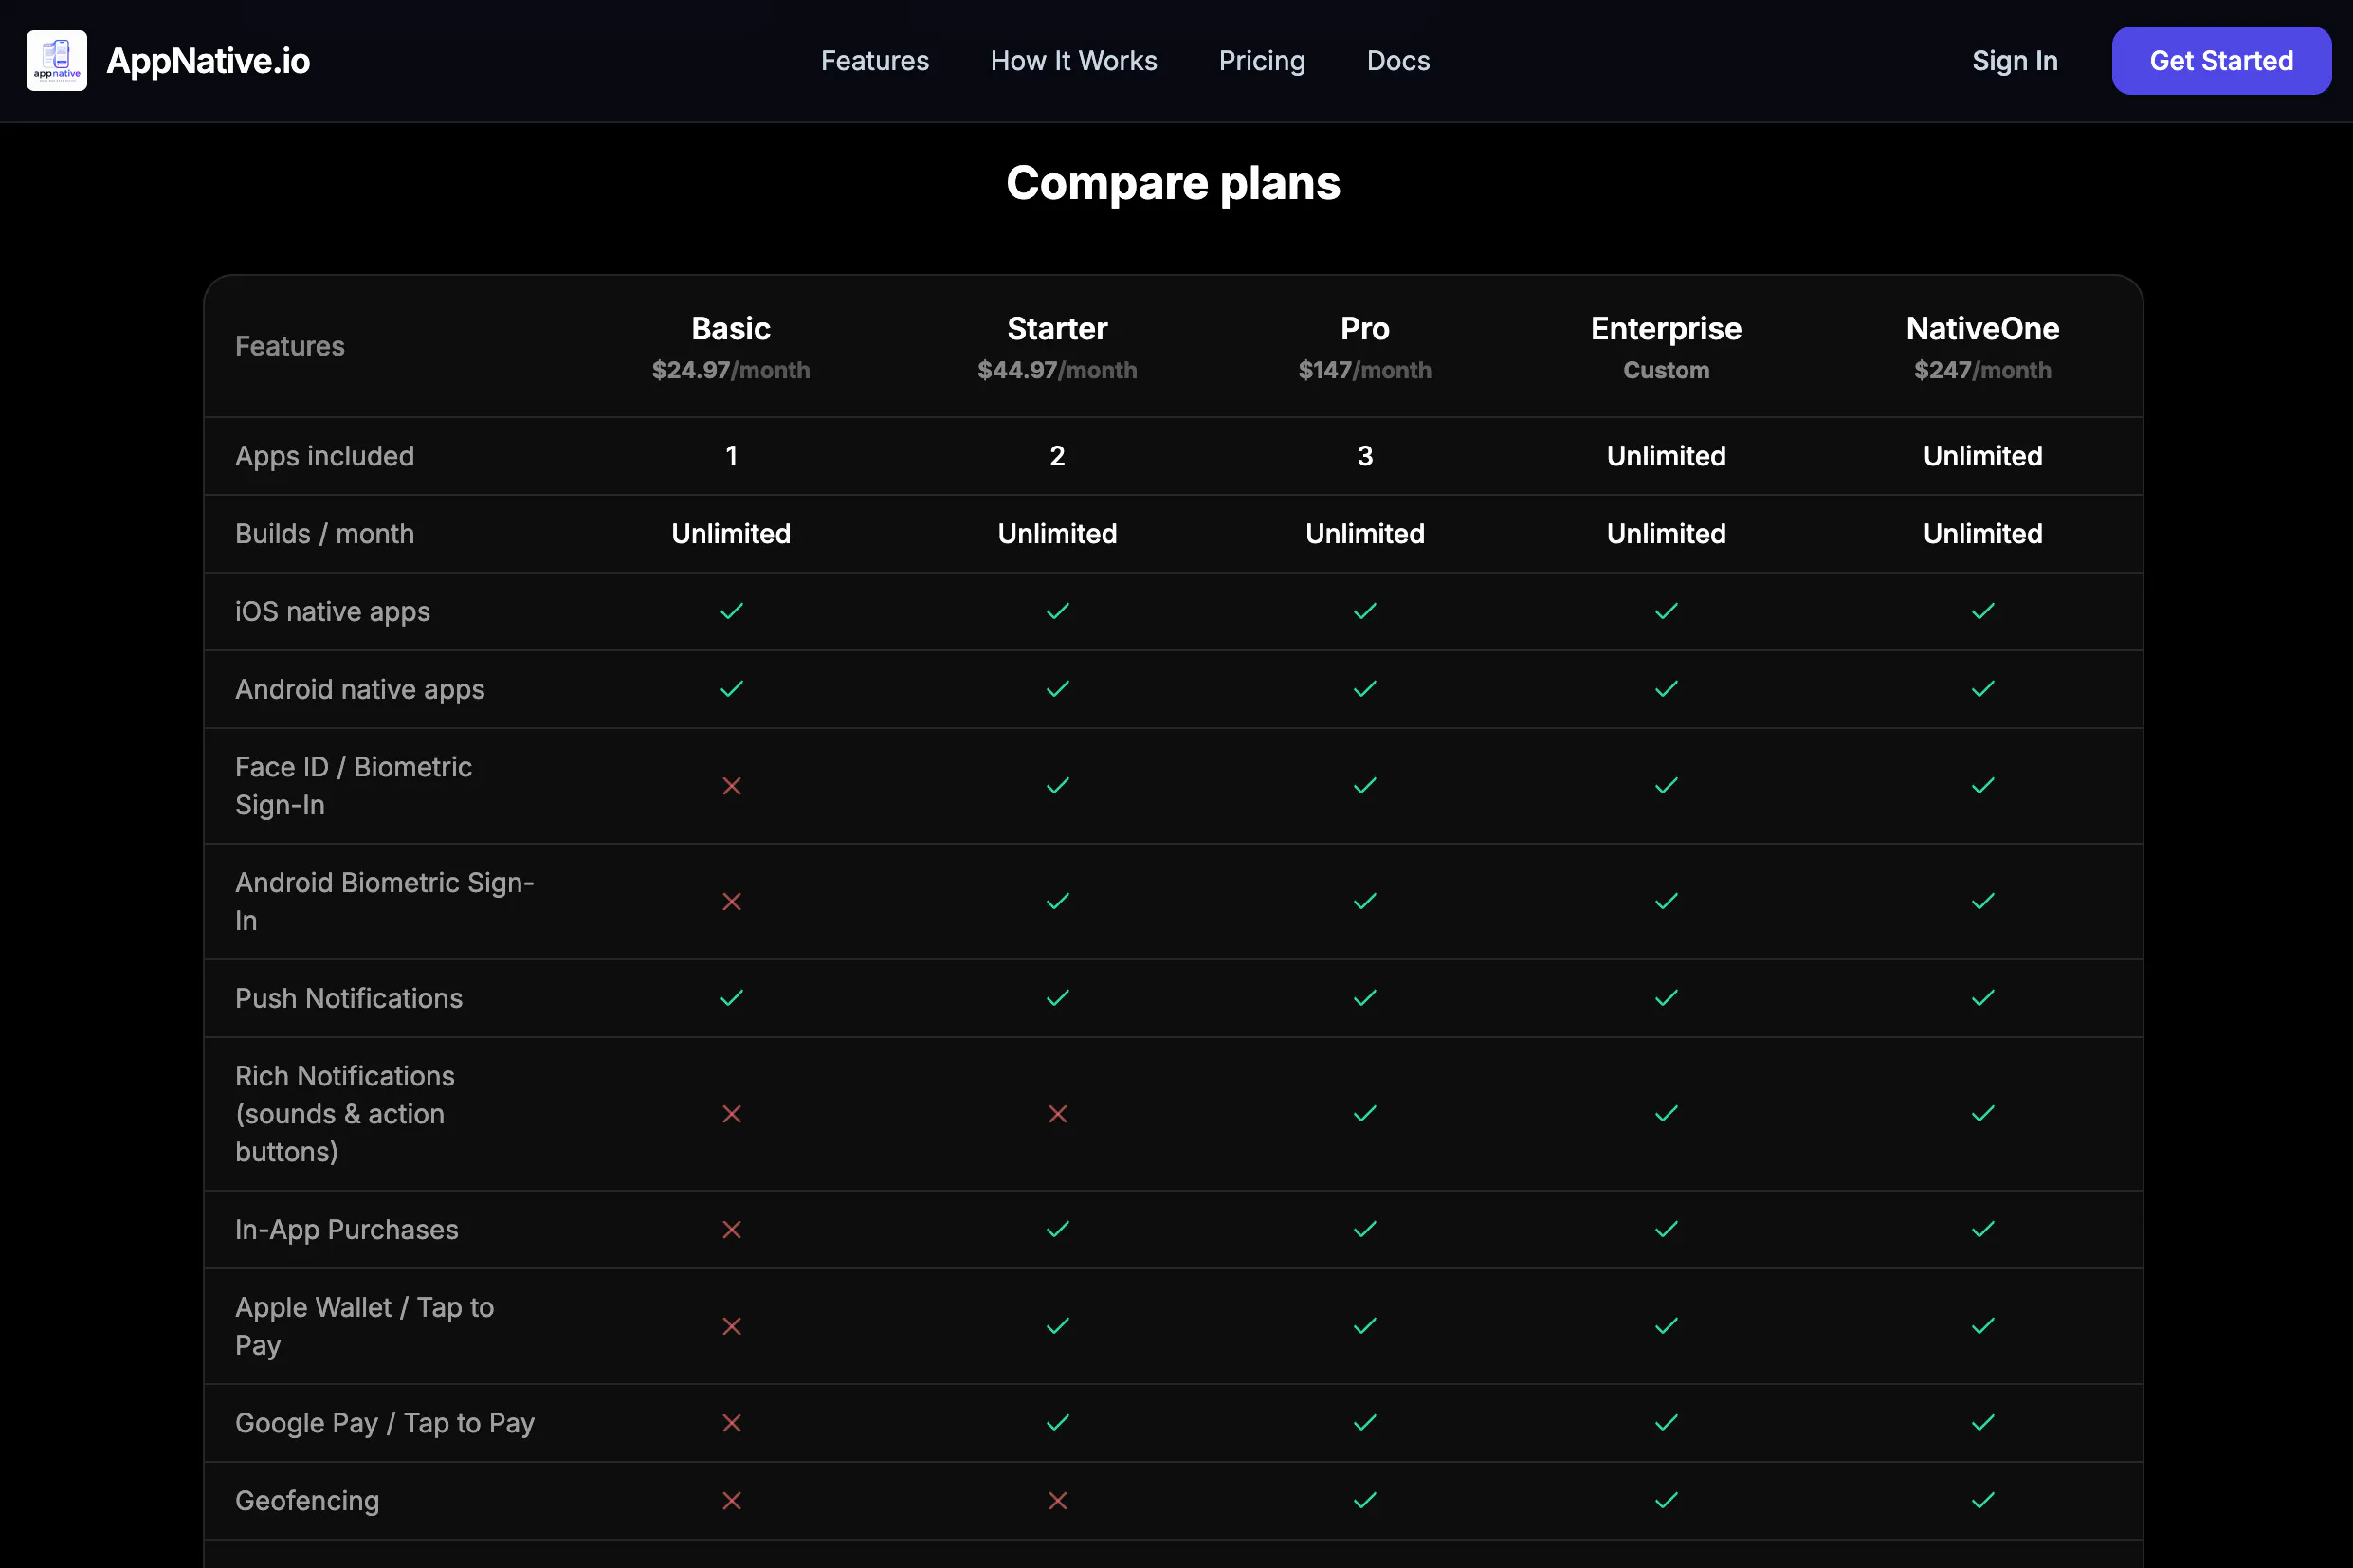The height and width of the screenshot is (1568, 2353).
Task: Click the Geofencing checkmark for Pro
Action: (x=1364, y=1501)
